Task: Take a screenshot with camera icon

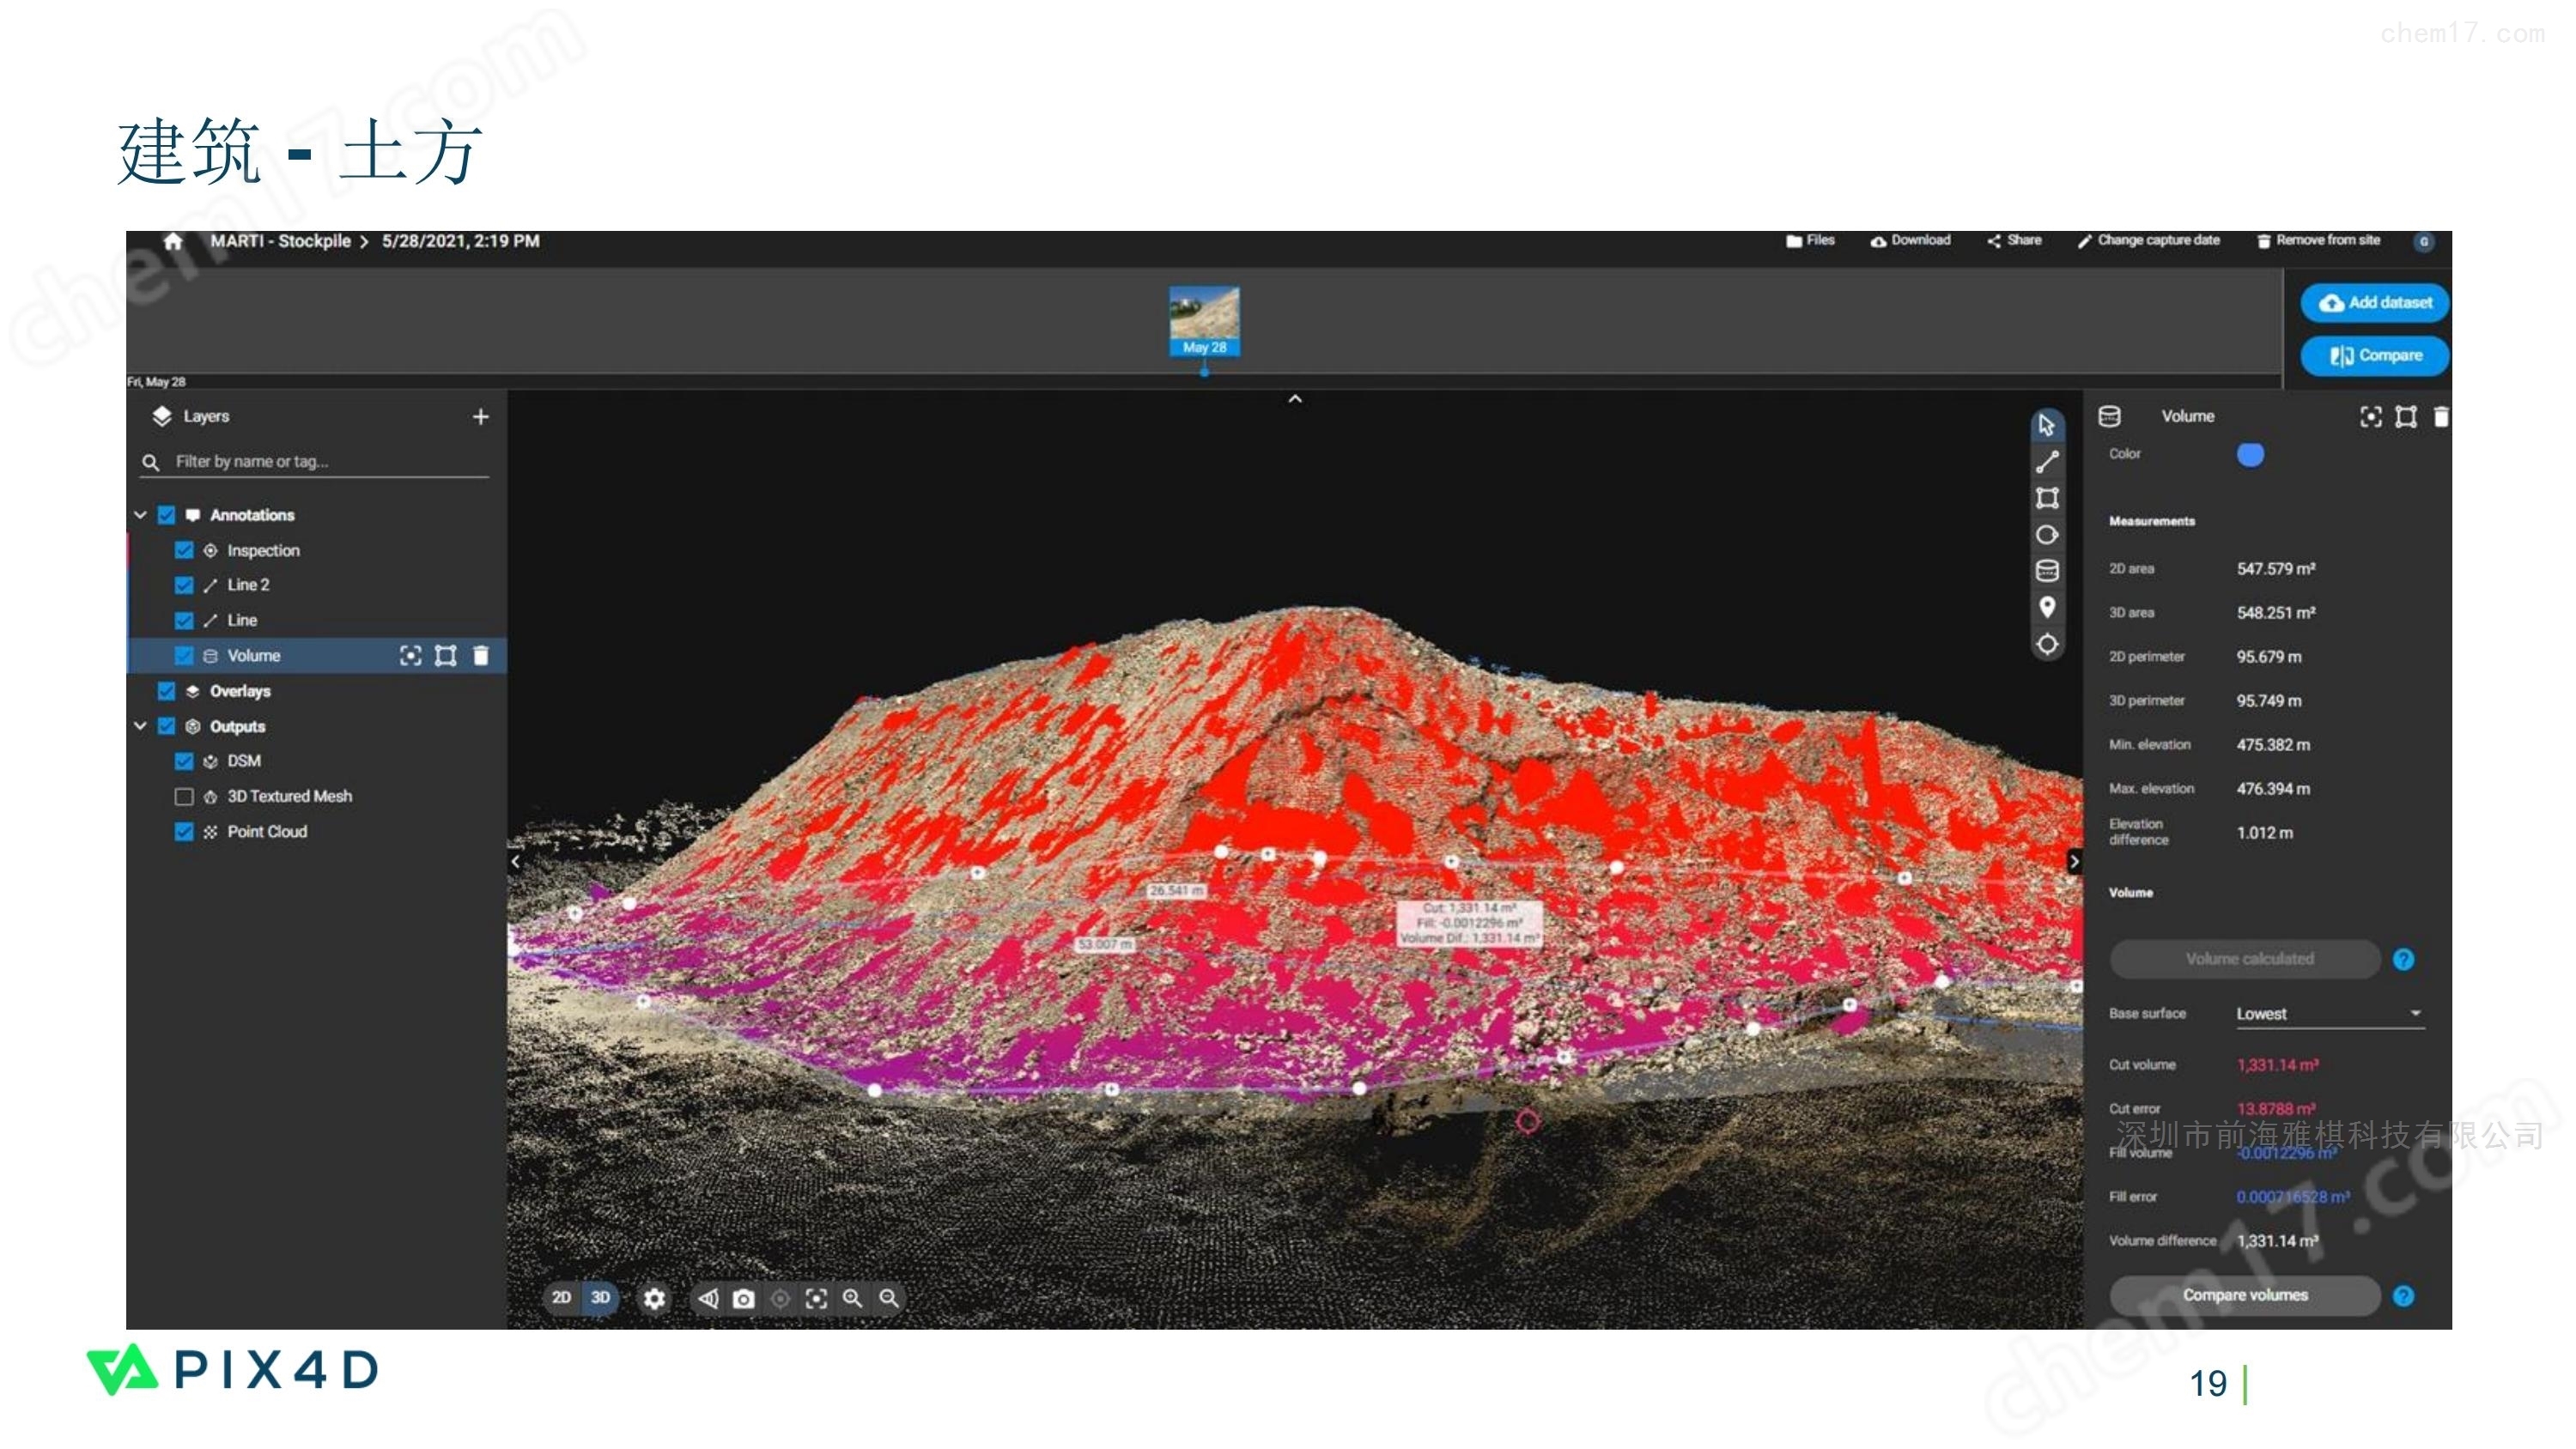Action: click(x=743, y=1299)
